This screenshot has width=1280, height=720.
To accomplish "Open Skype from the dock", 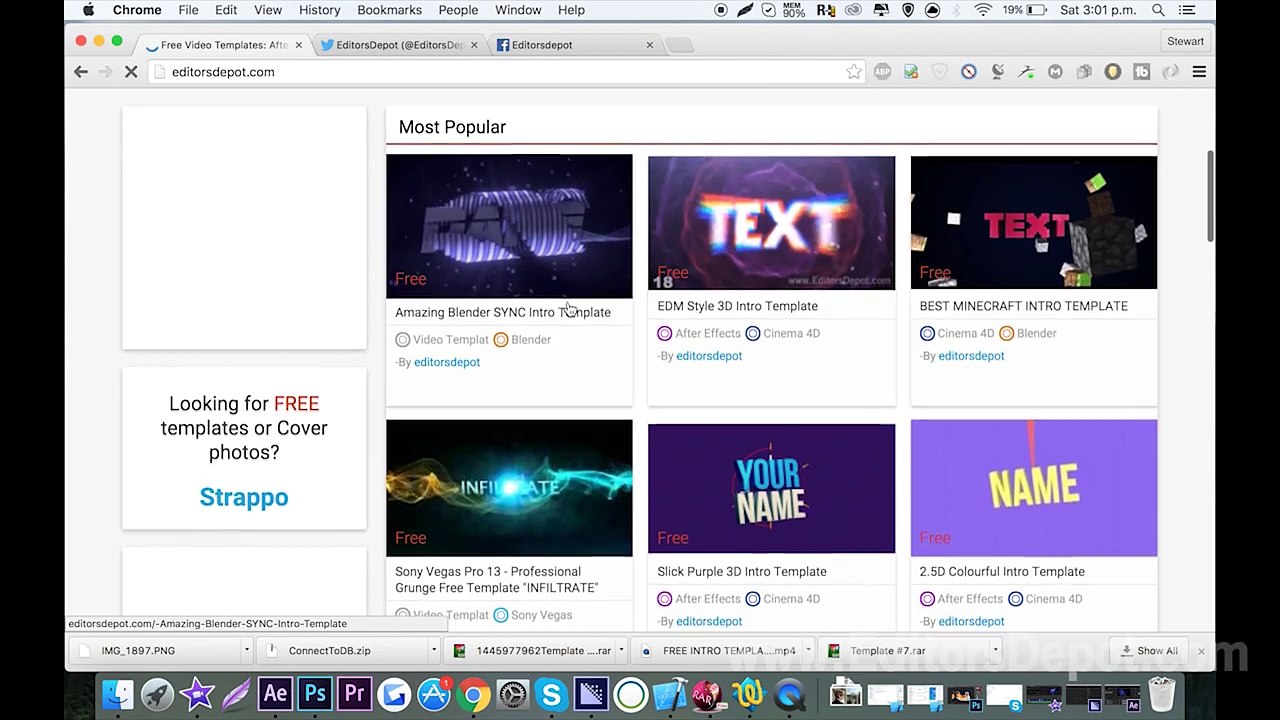I will (x=551, y=694).
